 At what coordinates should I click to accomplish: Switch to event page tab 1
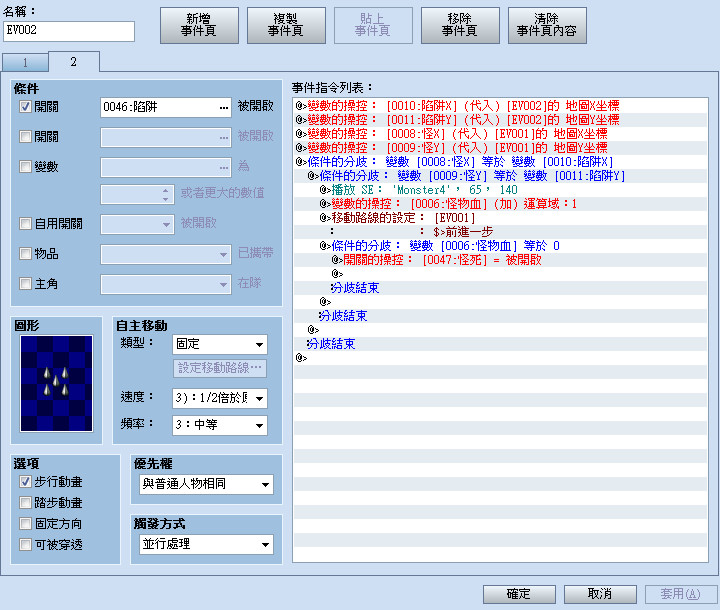point(25,63)
